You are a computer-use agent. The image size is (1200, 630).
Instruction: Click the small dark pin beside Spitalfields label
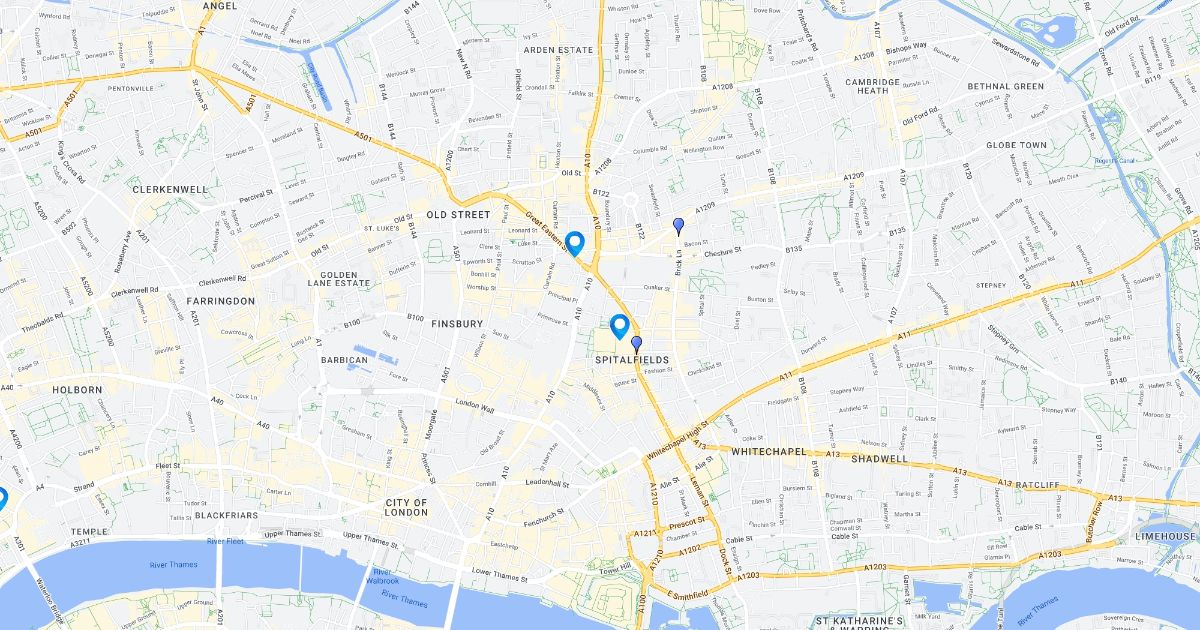(x=636, y=345)
